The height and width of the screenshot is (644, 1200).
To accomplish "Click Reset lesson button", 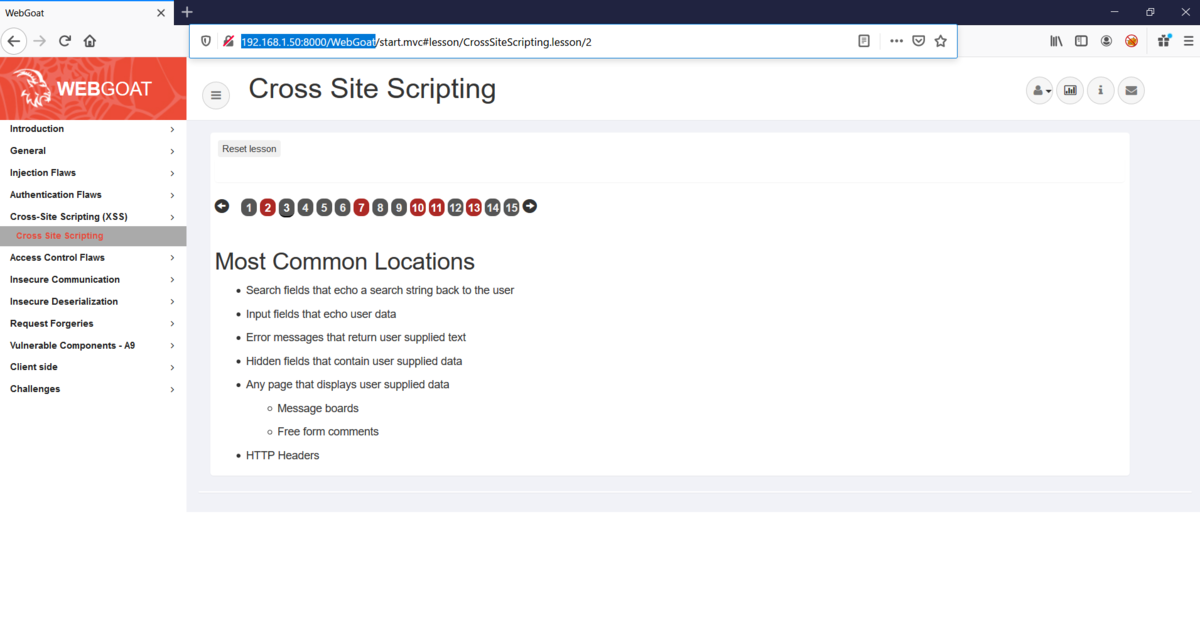I will tap(249, 149).
